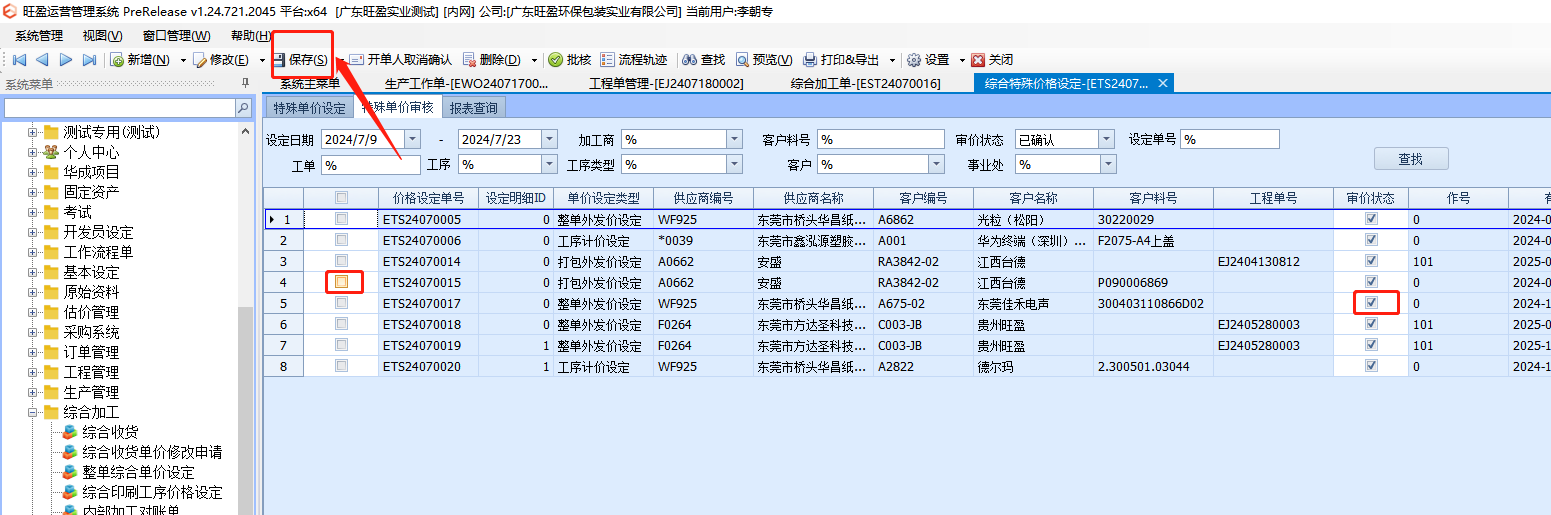This screenshot has height=515, width=1551.
Task: Go to next record arrow
Action: point(66,60)
